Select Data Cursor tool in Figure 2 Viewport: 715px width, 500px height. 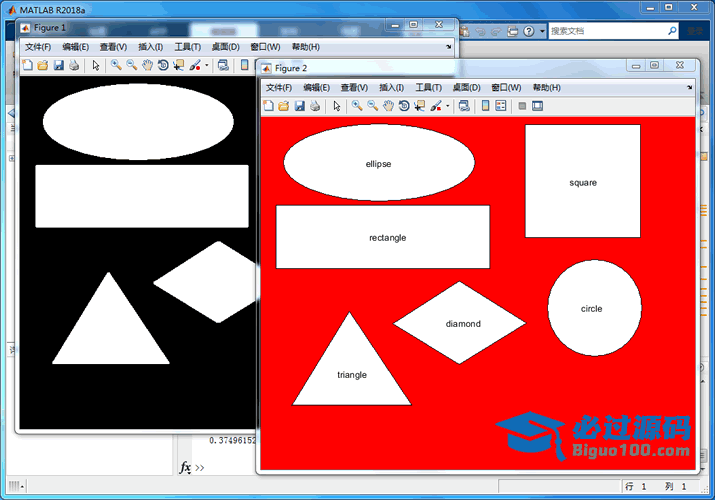pyautogui.click(x=419, y=106)
